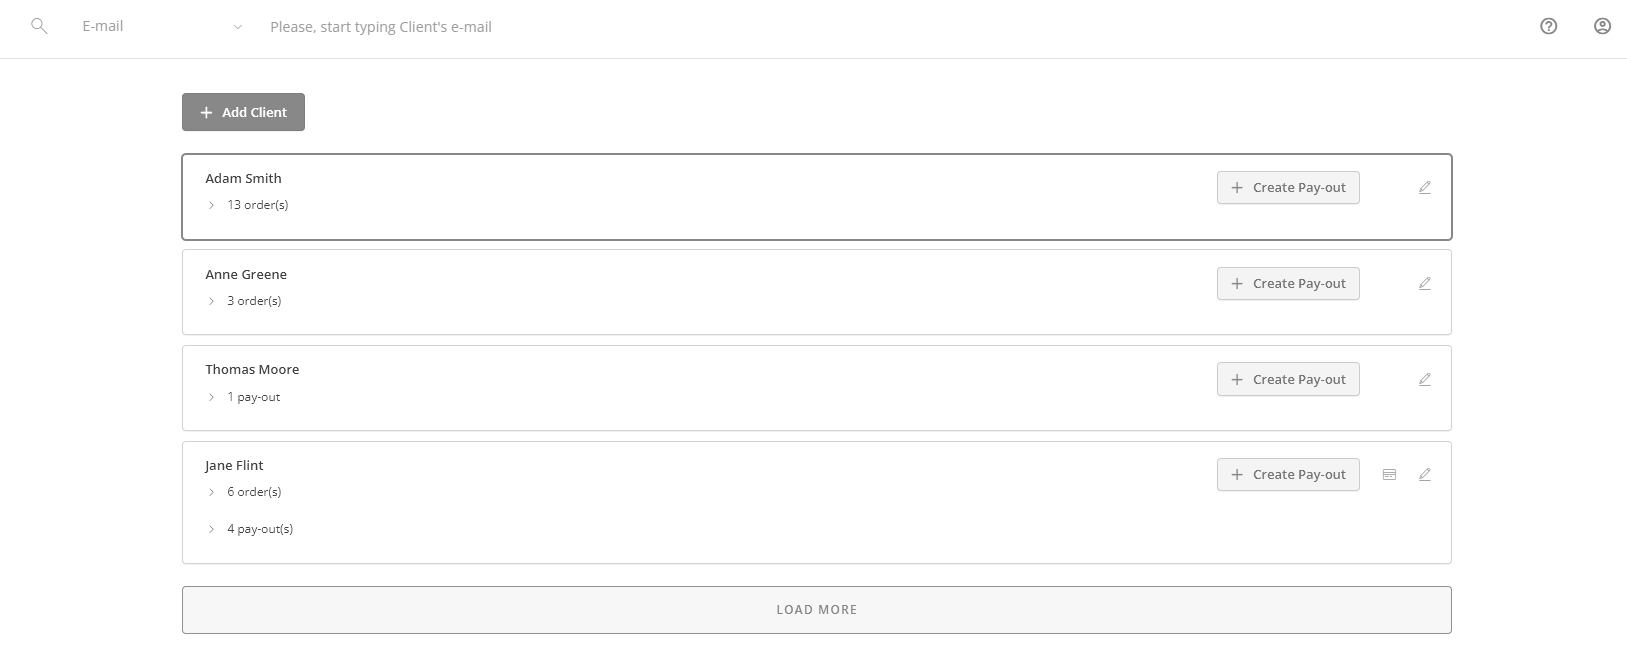
Task: Click the search magnifier icon
Action: [39, 26]
